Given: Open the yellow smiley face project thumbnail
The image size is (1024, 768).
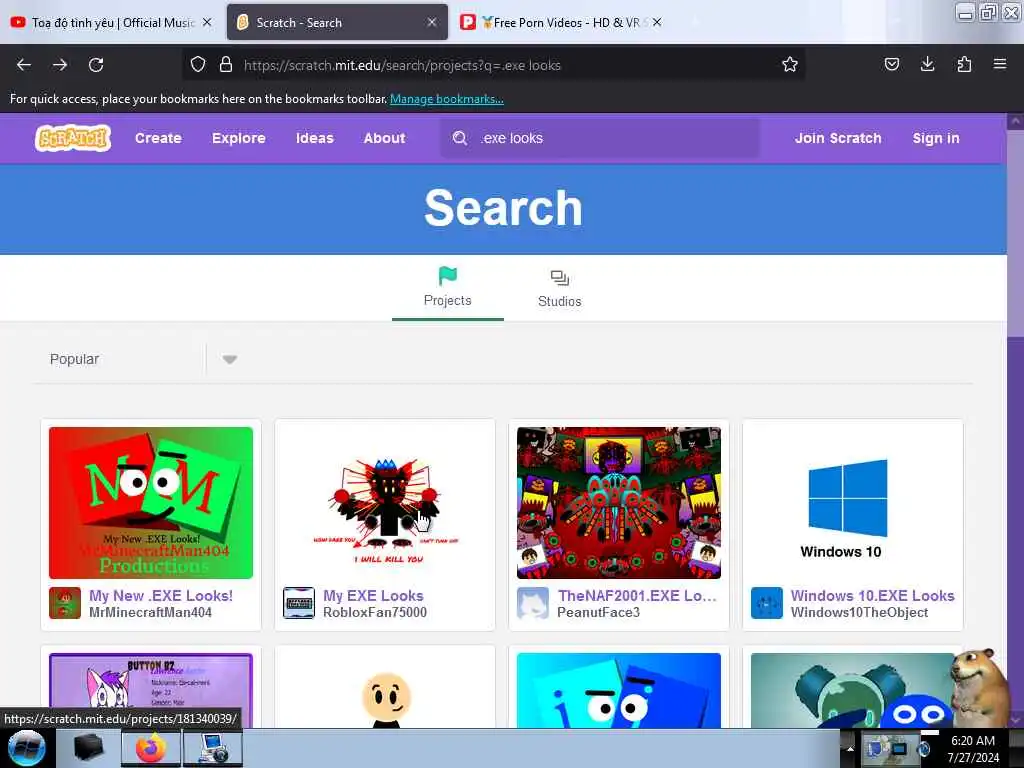Looking at the screenshot, I should tap(385, 690).
